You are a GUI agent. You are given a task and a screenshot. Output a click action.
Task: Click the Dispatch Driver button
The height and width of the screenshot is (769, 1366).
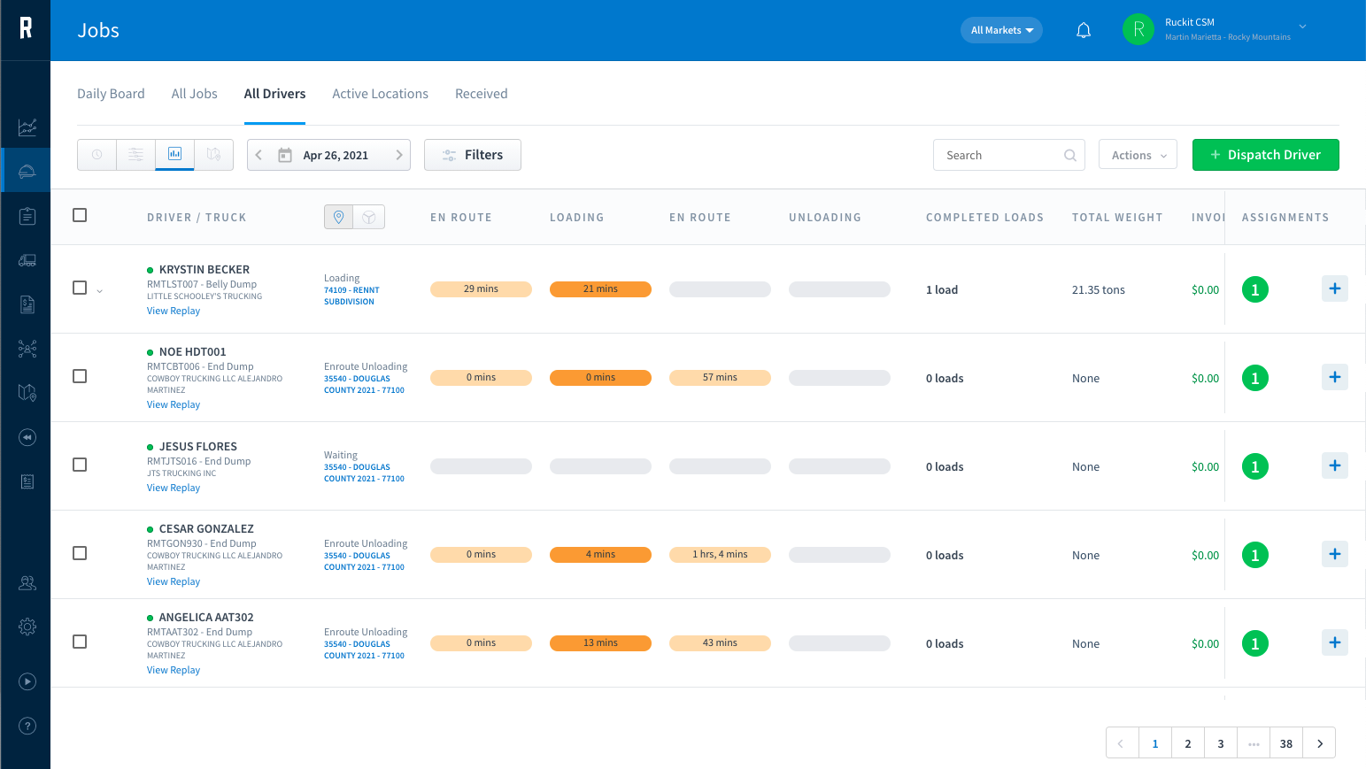(x=1265, y=155)
